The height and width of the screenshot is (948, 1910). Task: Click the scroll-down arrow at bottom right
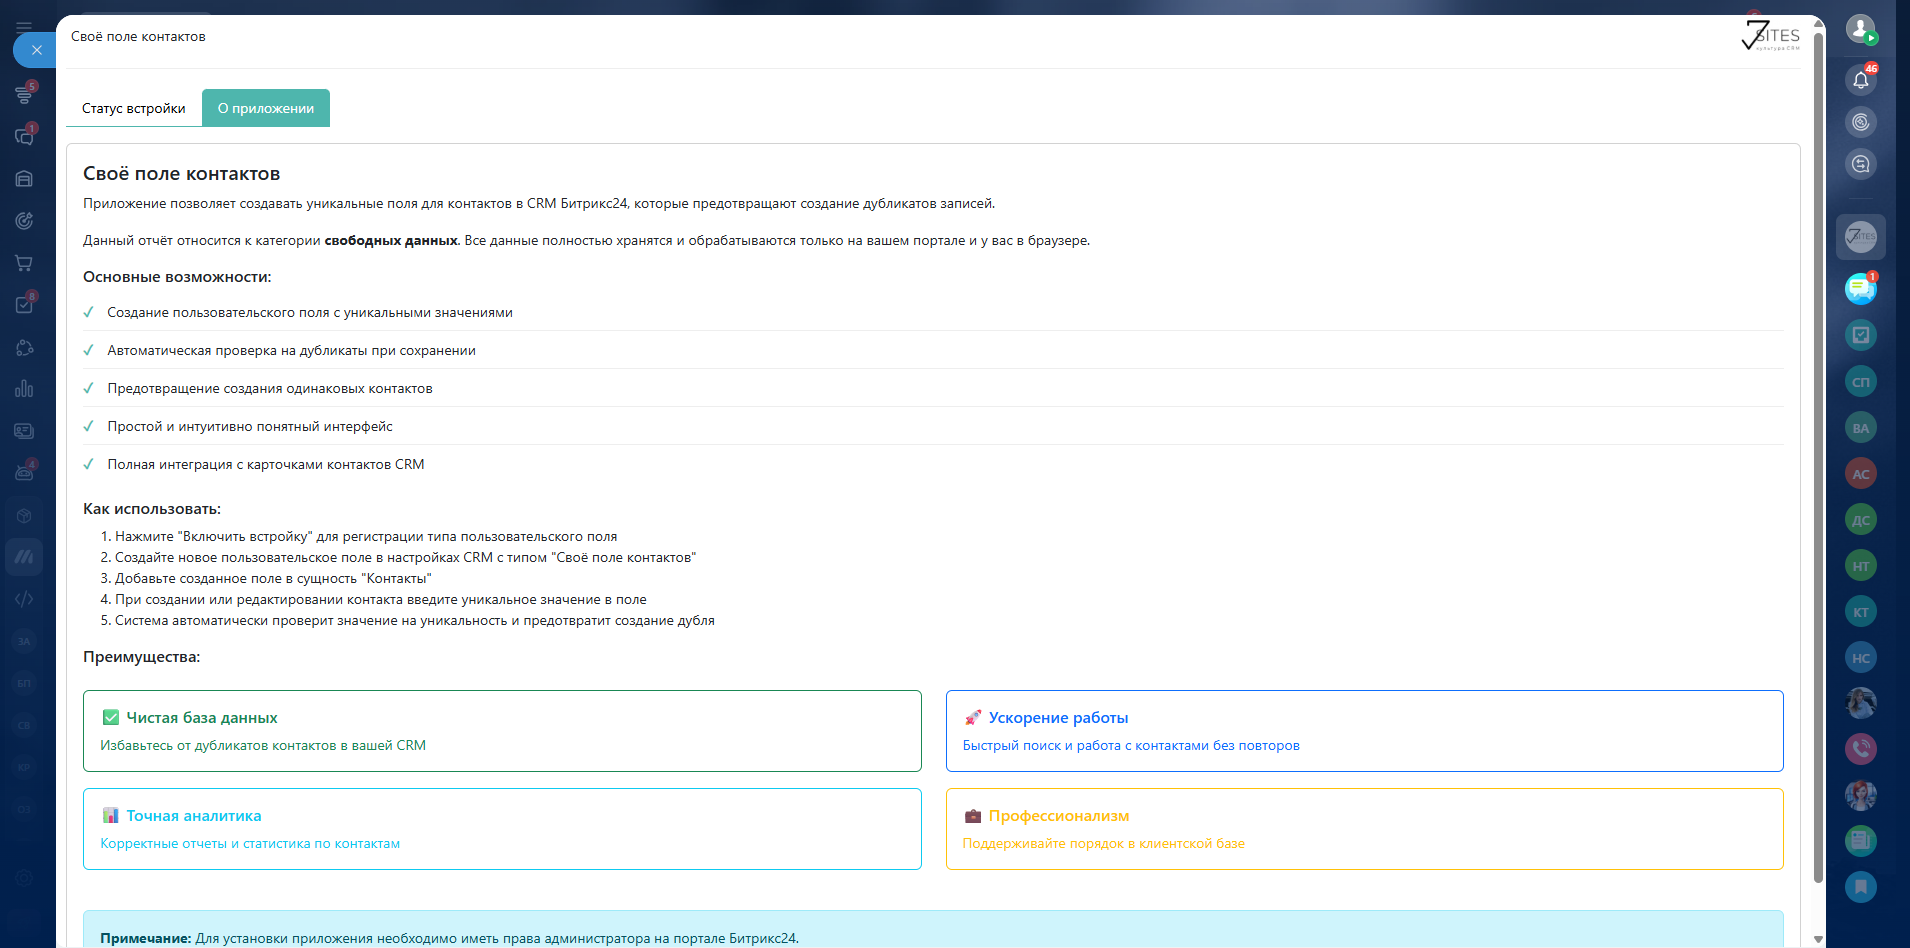coord(1818,939)
